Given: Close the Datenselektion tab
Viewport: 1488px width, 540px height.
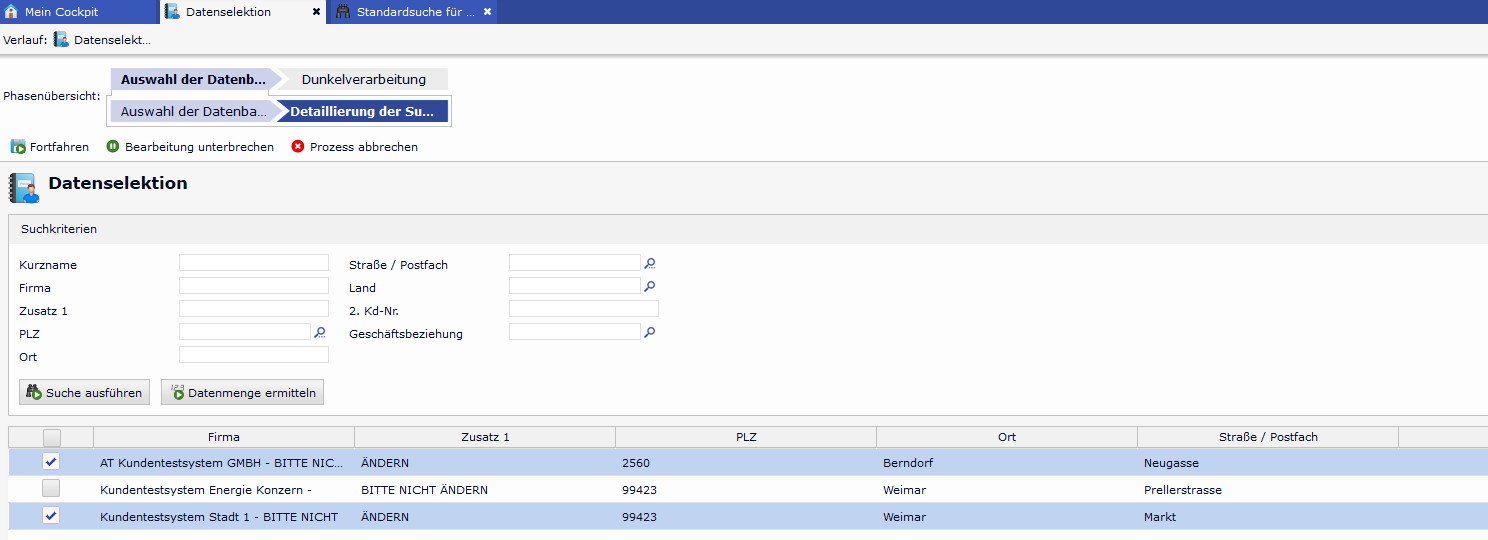Looking at the screenshot, I should (x=316, y=12).
